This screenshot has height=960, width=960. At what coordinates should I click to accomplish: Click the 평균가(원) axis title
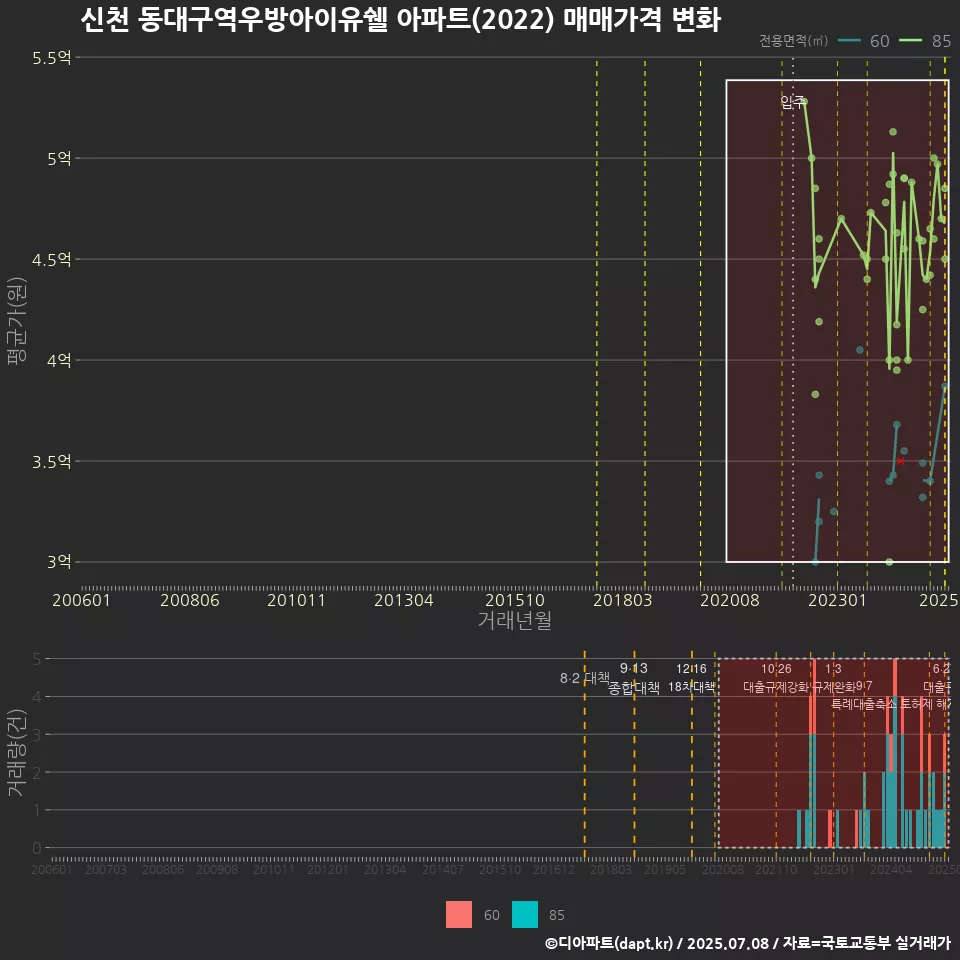[x=17, y=321]
